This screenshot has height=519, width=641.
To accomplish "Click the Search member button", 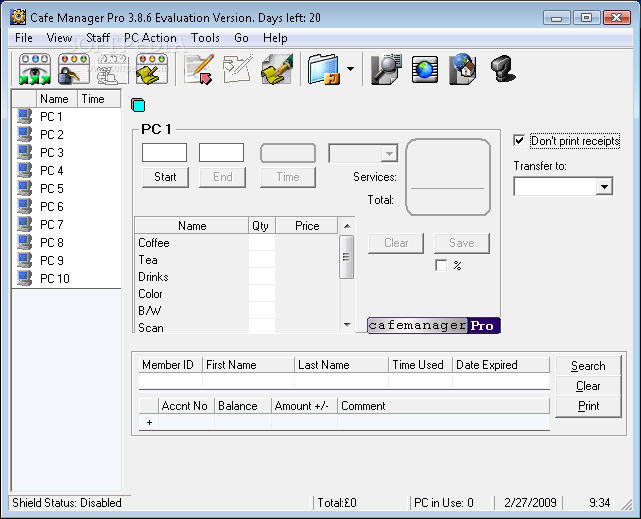I will click(588, 366).
